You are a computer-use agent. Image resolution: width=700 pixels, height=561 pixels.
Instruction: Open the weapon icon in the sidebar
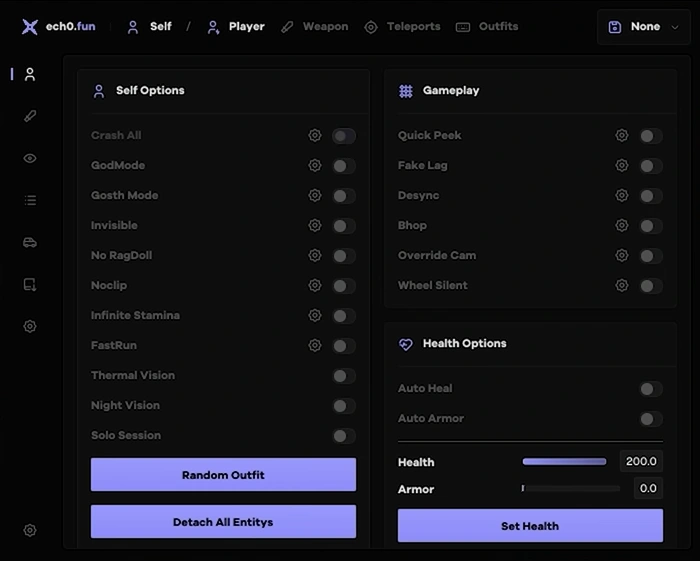pyautogui.click(x=30, y=116)
